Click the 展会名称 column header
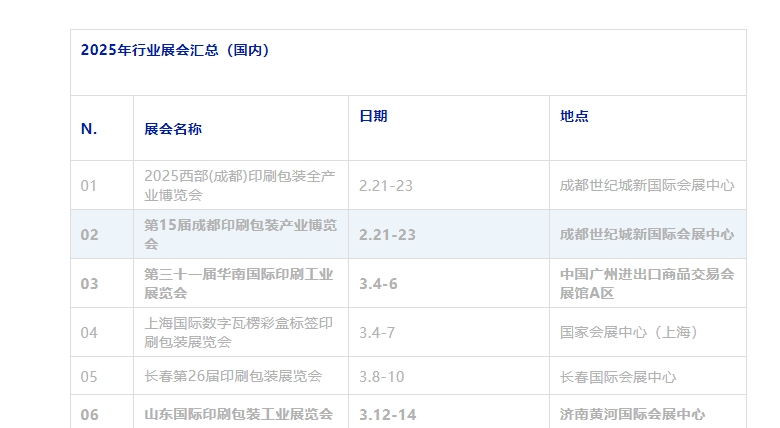Viewport: 780px width, 428px height. point(173,129)
